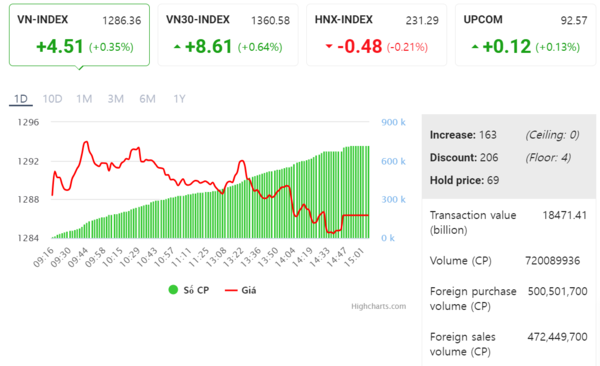Screen dimensions: 600x366
Task: Click the +0.12 change figure
Action: (507, 47)
